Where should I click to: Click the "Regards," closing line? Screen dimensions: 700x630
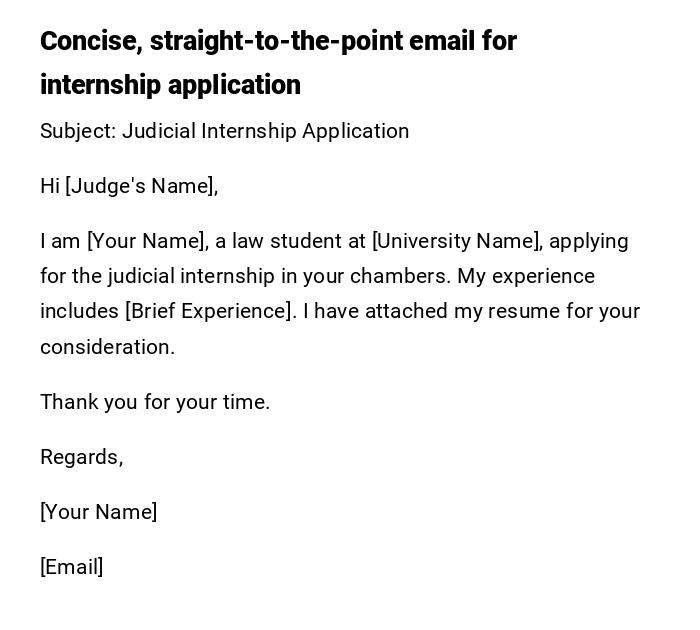pos(81,457)
